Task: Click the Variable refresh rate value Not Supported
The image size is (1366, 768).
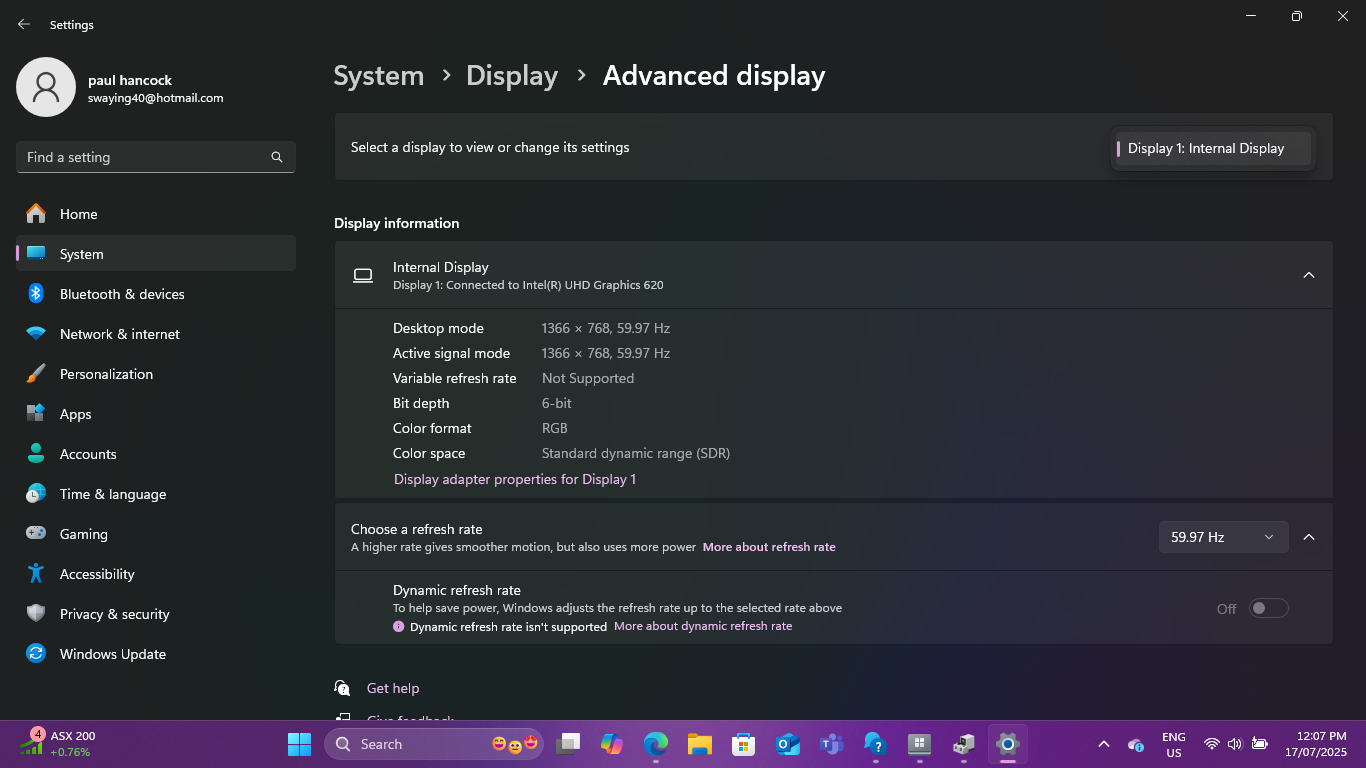Action: [588, 378]
